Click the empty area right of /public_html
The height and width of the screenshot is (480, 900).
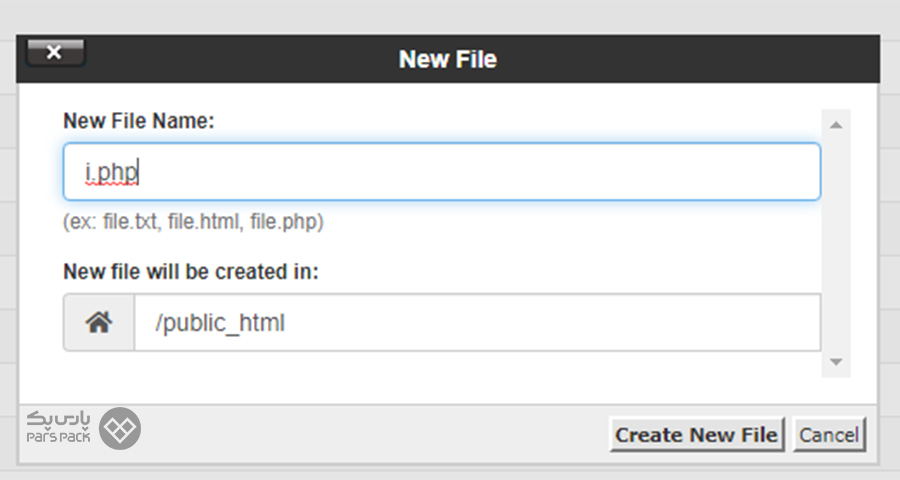(551, 322)
